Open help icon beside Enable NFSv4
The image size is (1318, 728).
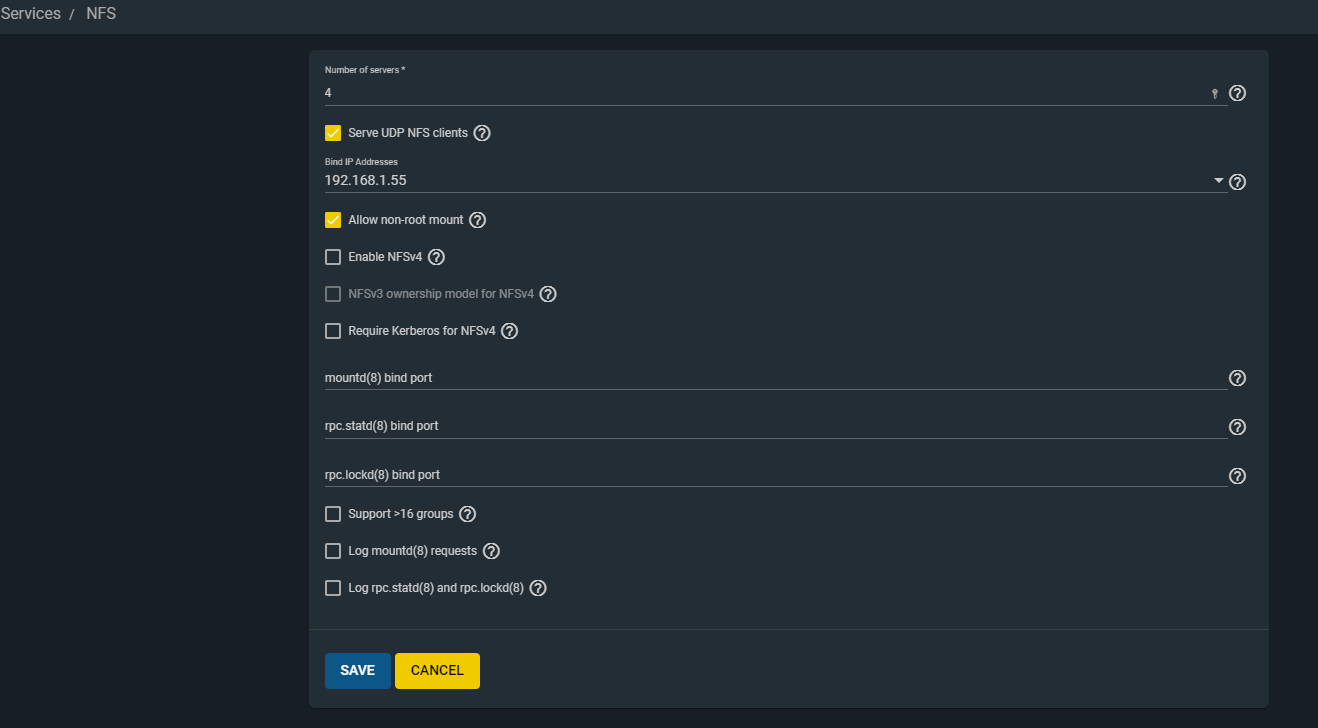[x=436, y=257]
